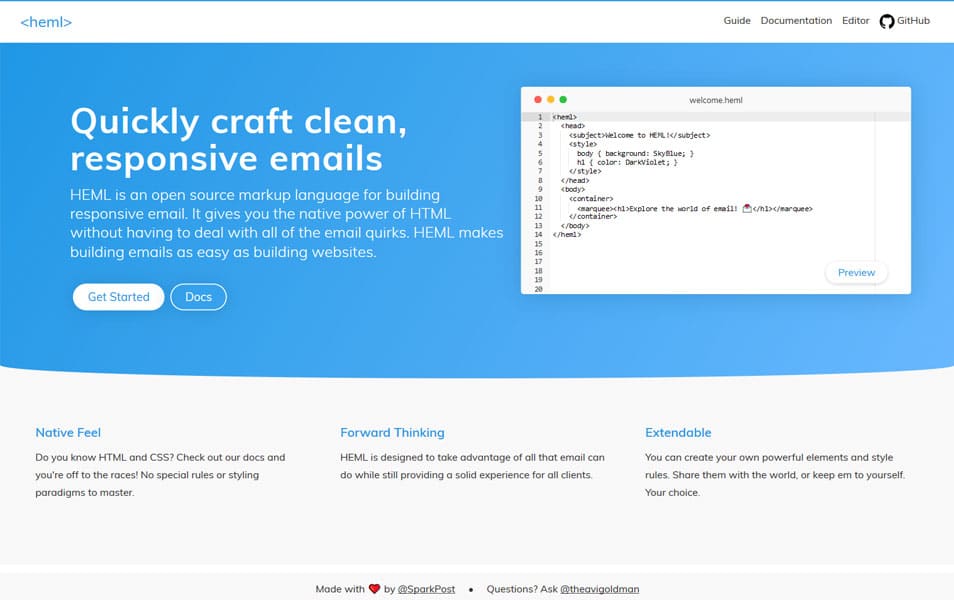Click the red close dot on editor window
The height and width of the screenshot is (600, 954).
(538, 99)
